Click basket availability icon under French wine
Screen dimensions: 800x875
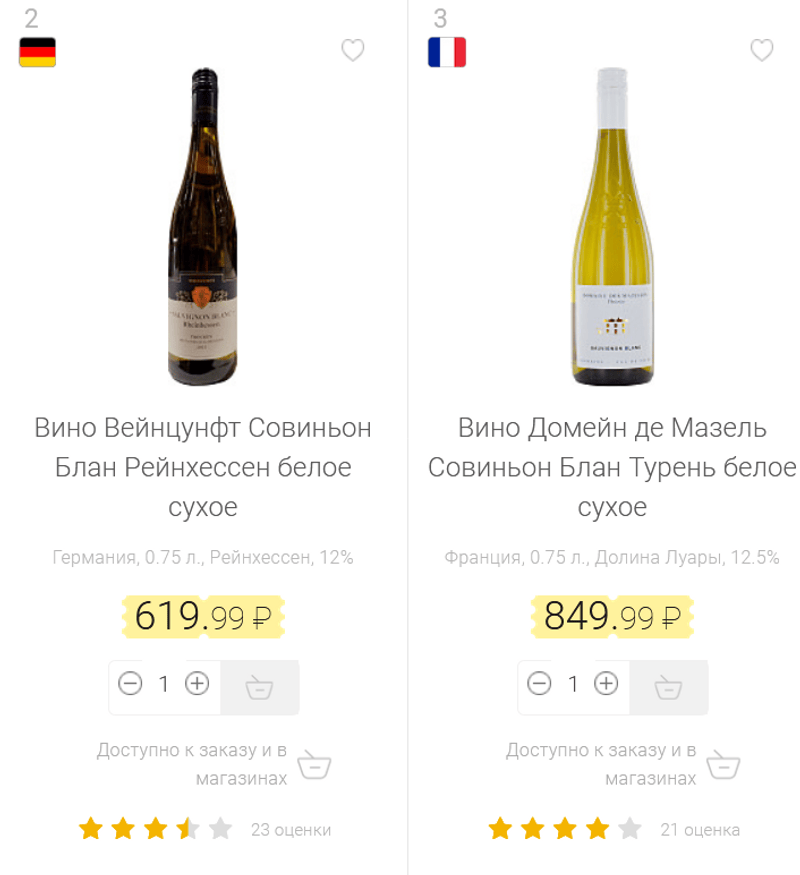click(723, 765)
